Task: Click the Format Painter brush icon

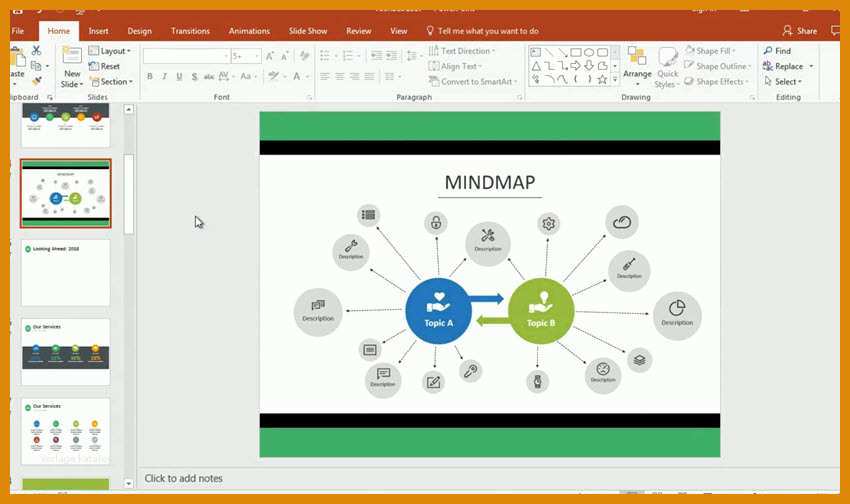Action: click(36, 81)
